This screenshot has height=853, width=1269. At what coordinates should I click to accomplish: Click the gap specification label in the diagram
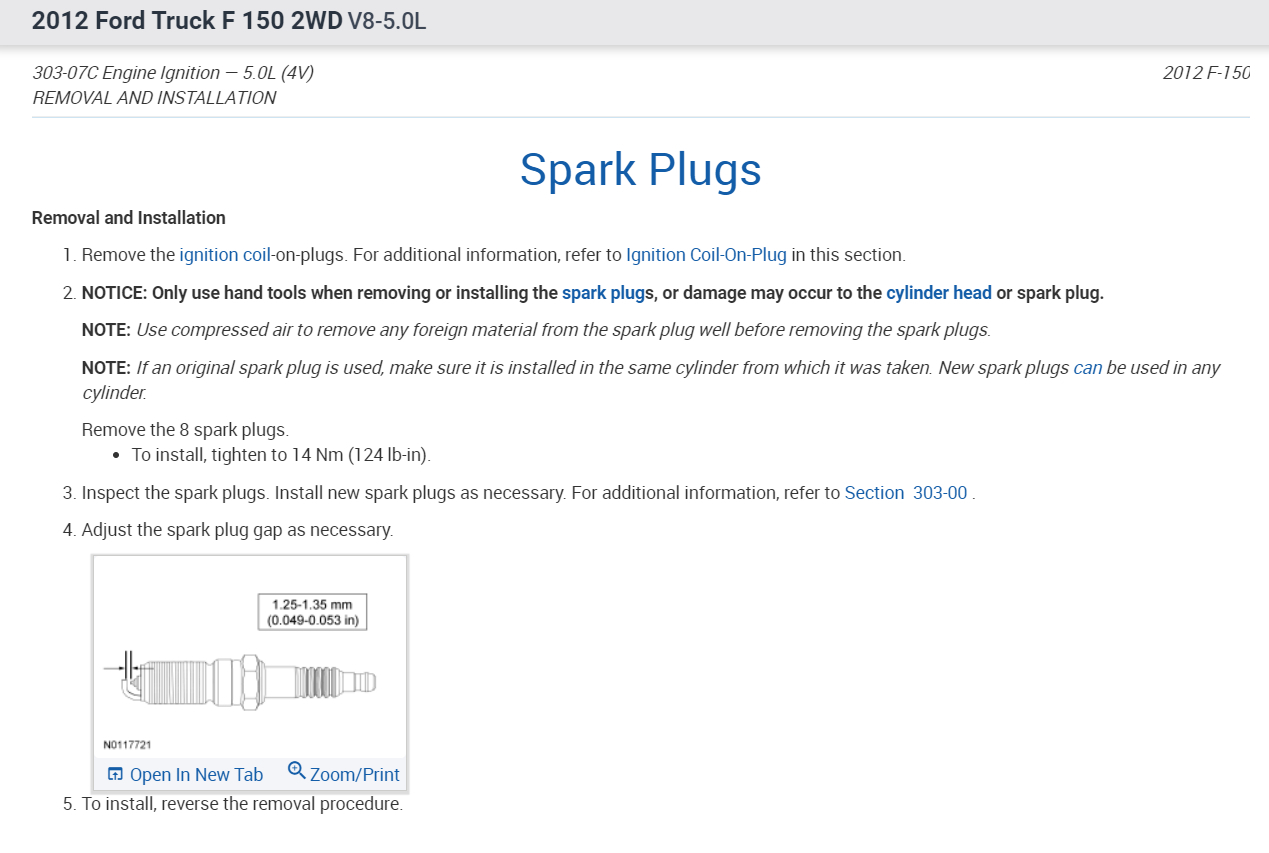[313, 612]
